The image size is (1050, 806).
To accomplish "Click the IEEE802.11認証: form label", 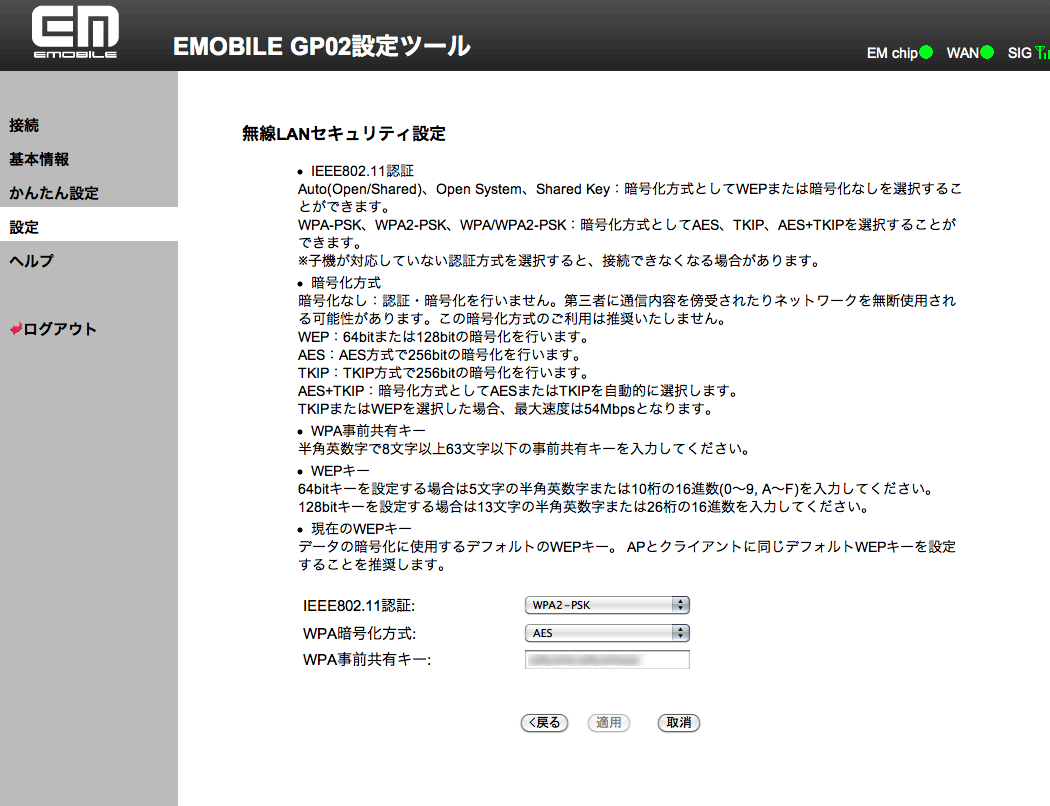I will (359, 606).
